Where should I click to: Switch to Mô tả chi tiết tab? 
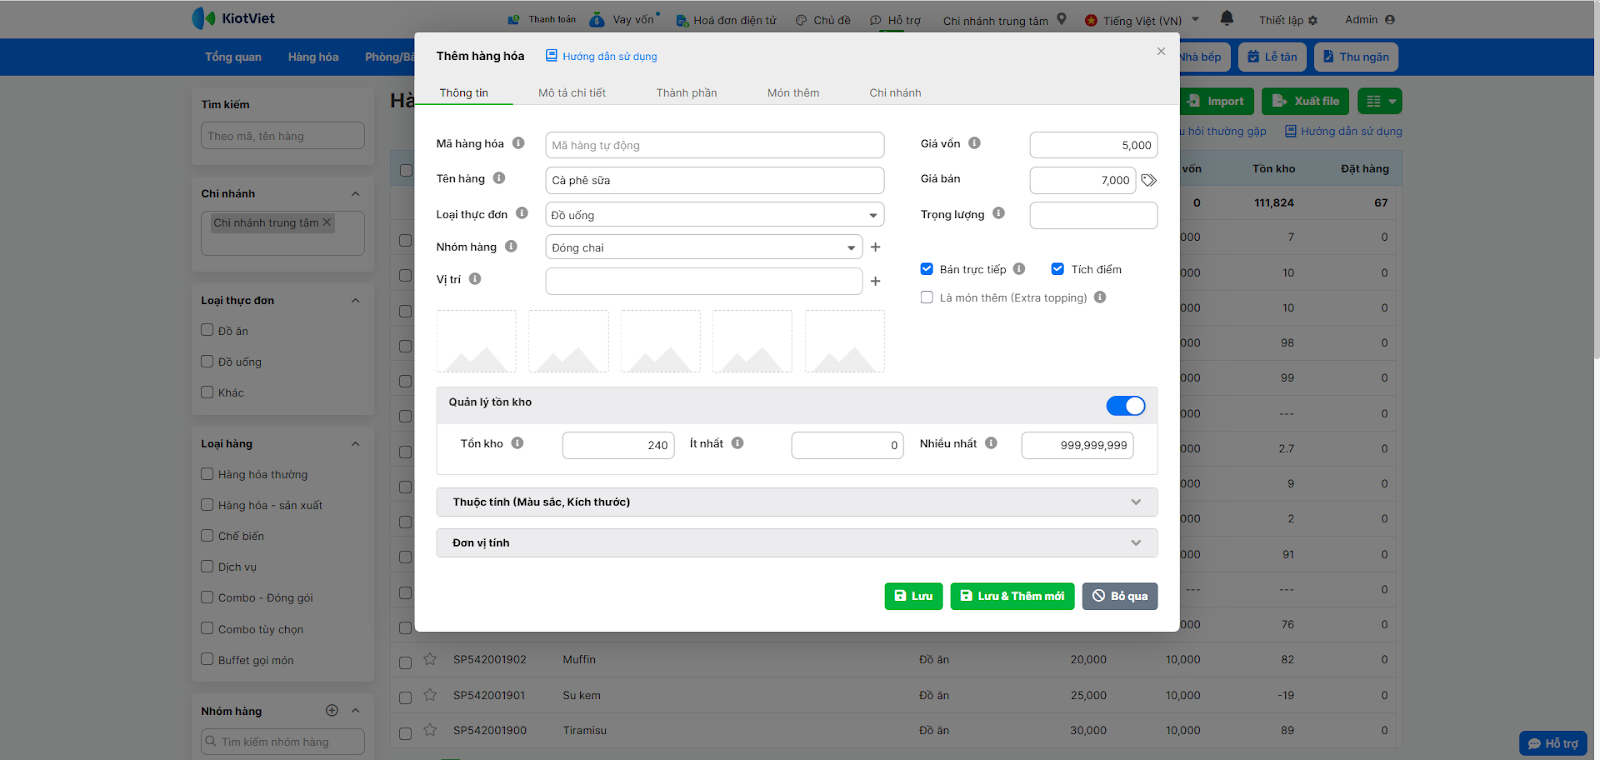(x=572, y=93)
